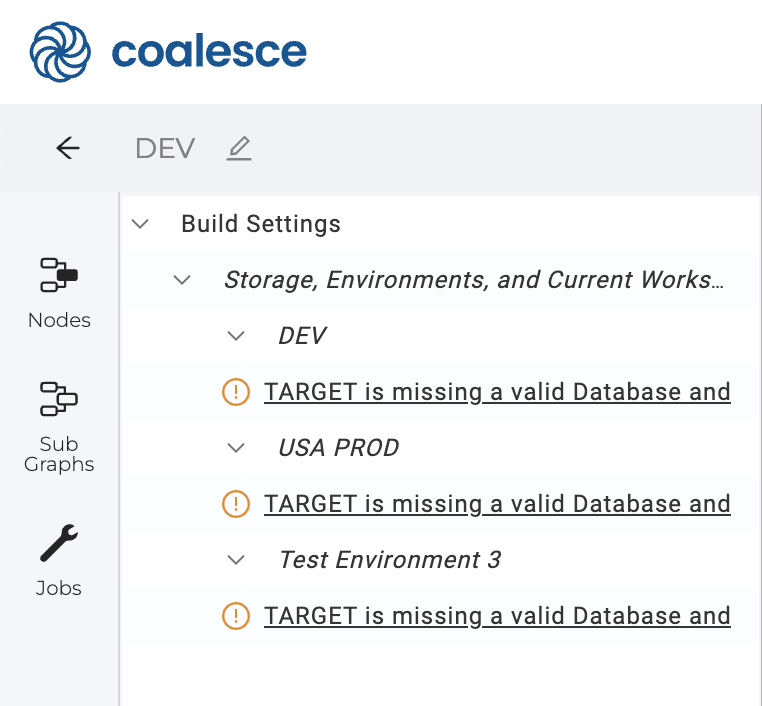Screen dimensions: 762x706
Task: Select the Test Environment 3 label
Action: [x=390, y=560]
